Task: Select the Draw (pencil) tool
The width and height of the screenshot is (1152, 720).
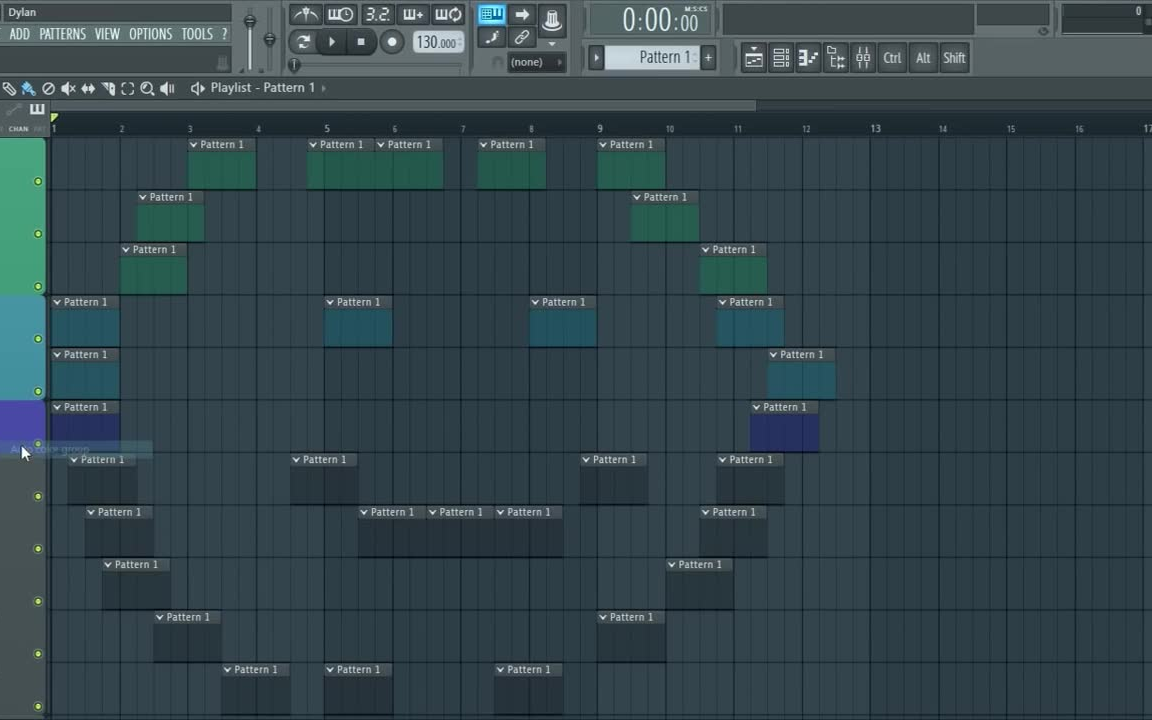Action: point(10,88)
